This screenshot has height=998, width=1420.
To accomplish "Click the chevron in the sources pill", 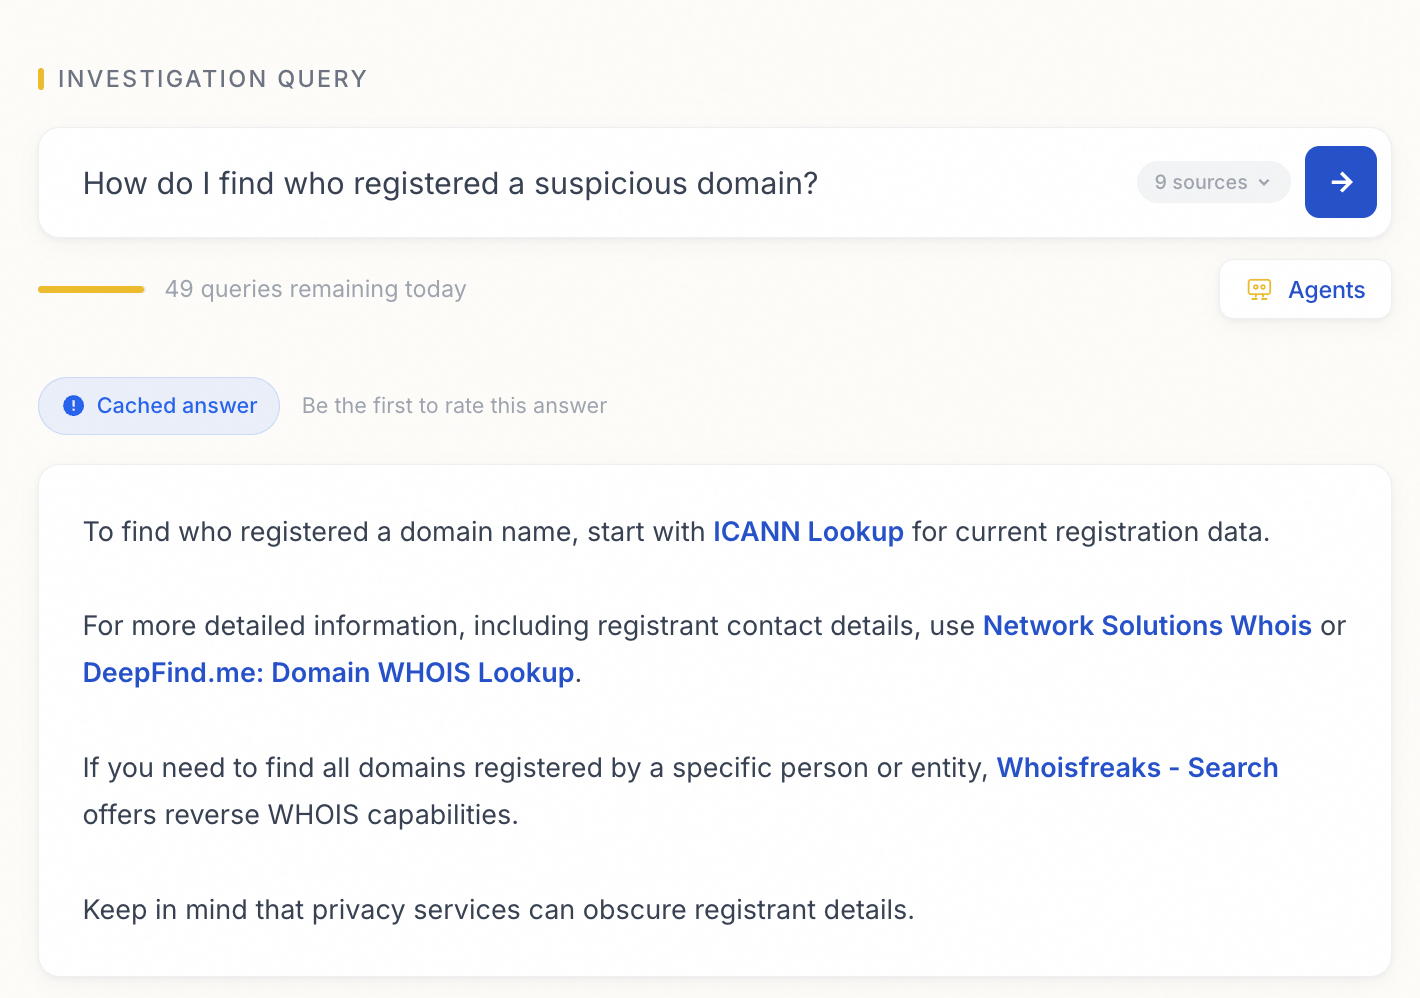I will pyautogui.click(x=1264, y=183).
